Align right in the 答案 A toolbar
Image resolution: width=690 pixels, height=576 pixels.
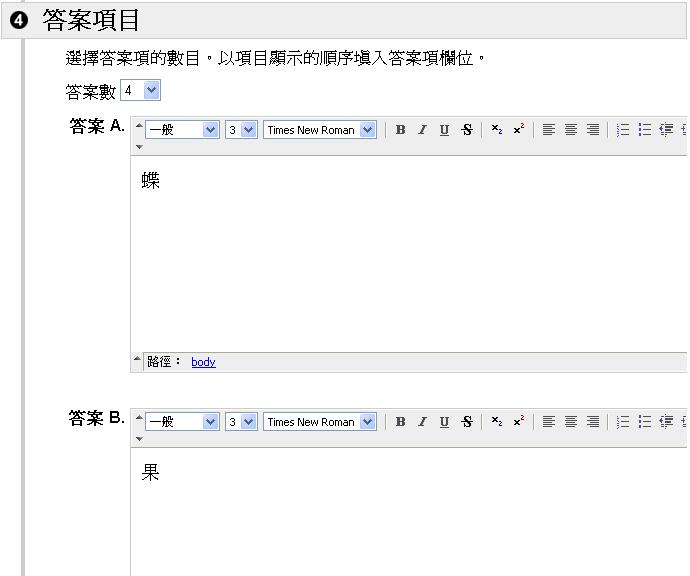(593, 130)
